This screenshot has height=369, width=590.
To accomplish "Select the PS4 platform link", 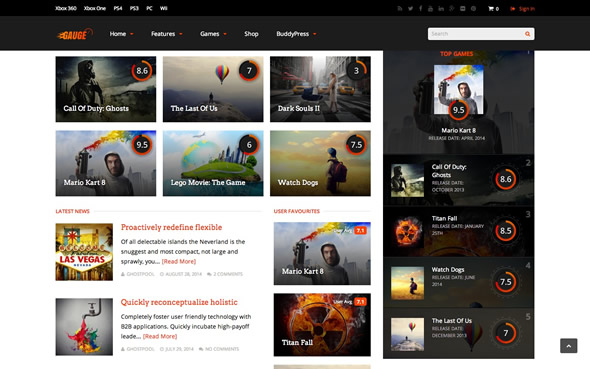I will 118,8.
